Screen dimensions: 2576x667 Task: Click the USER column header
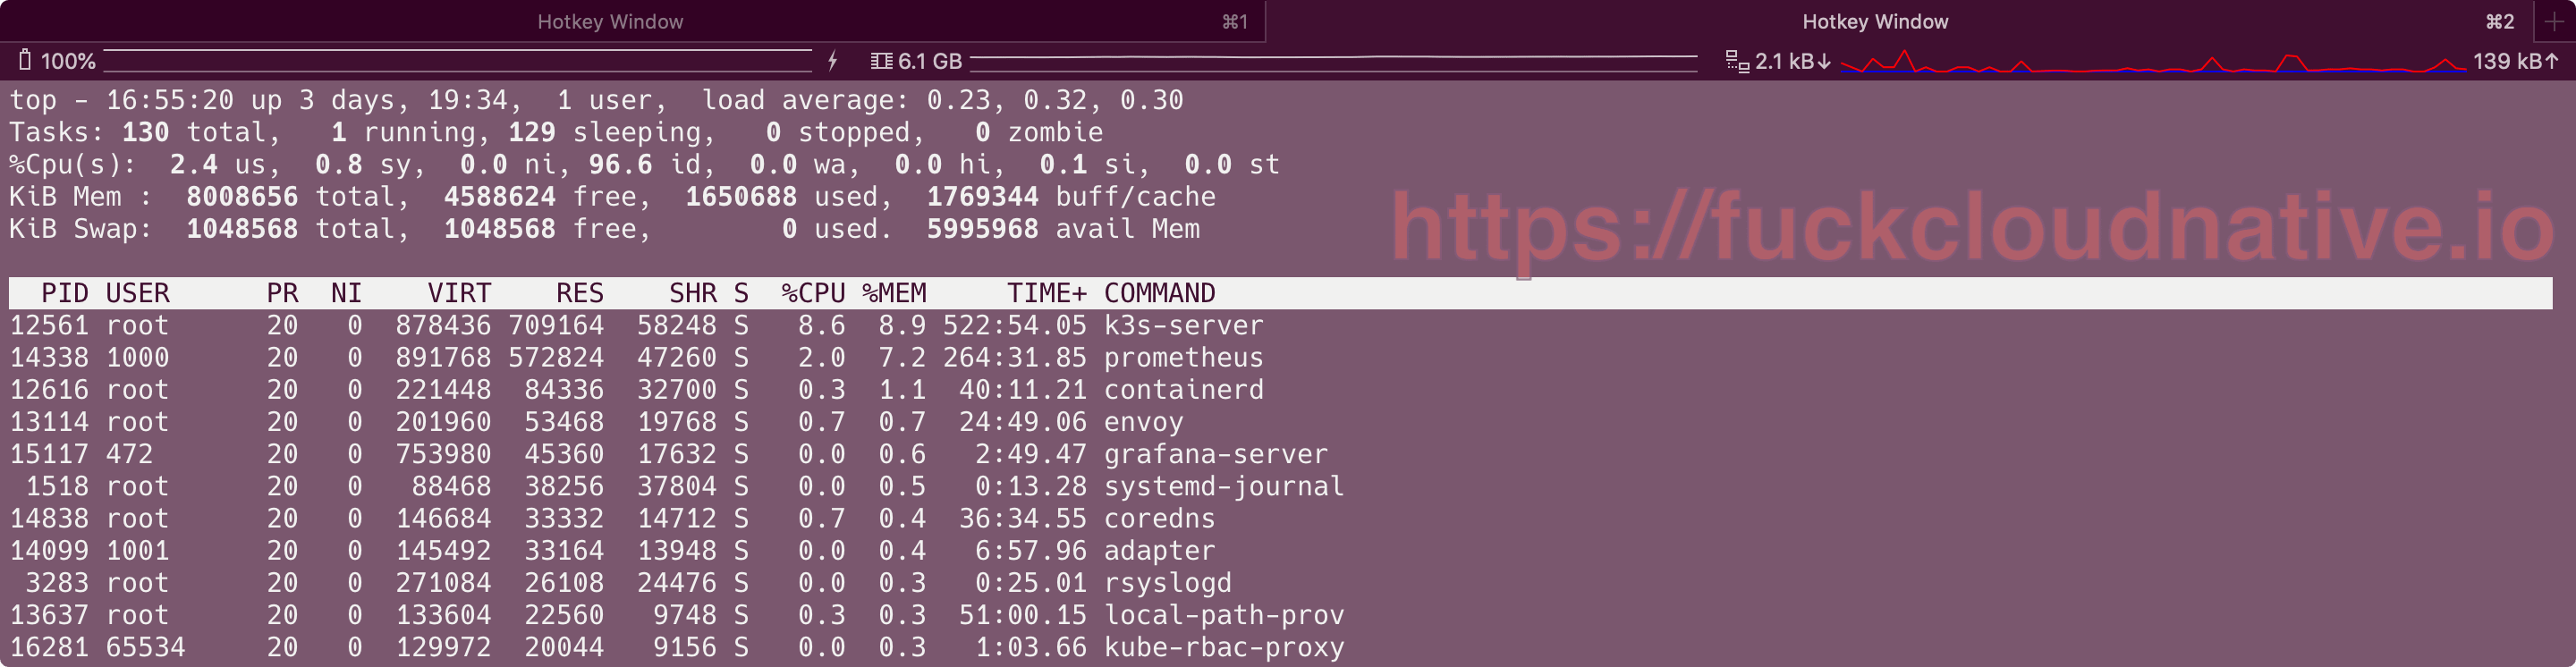[137, 293]
